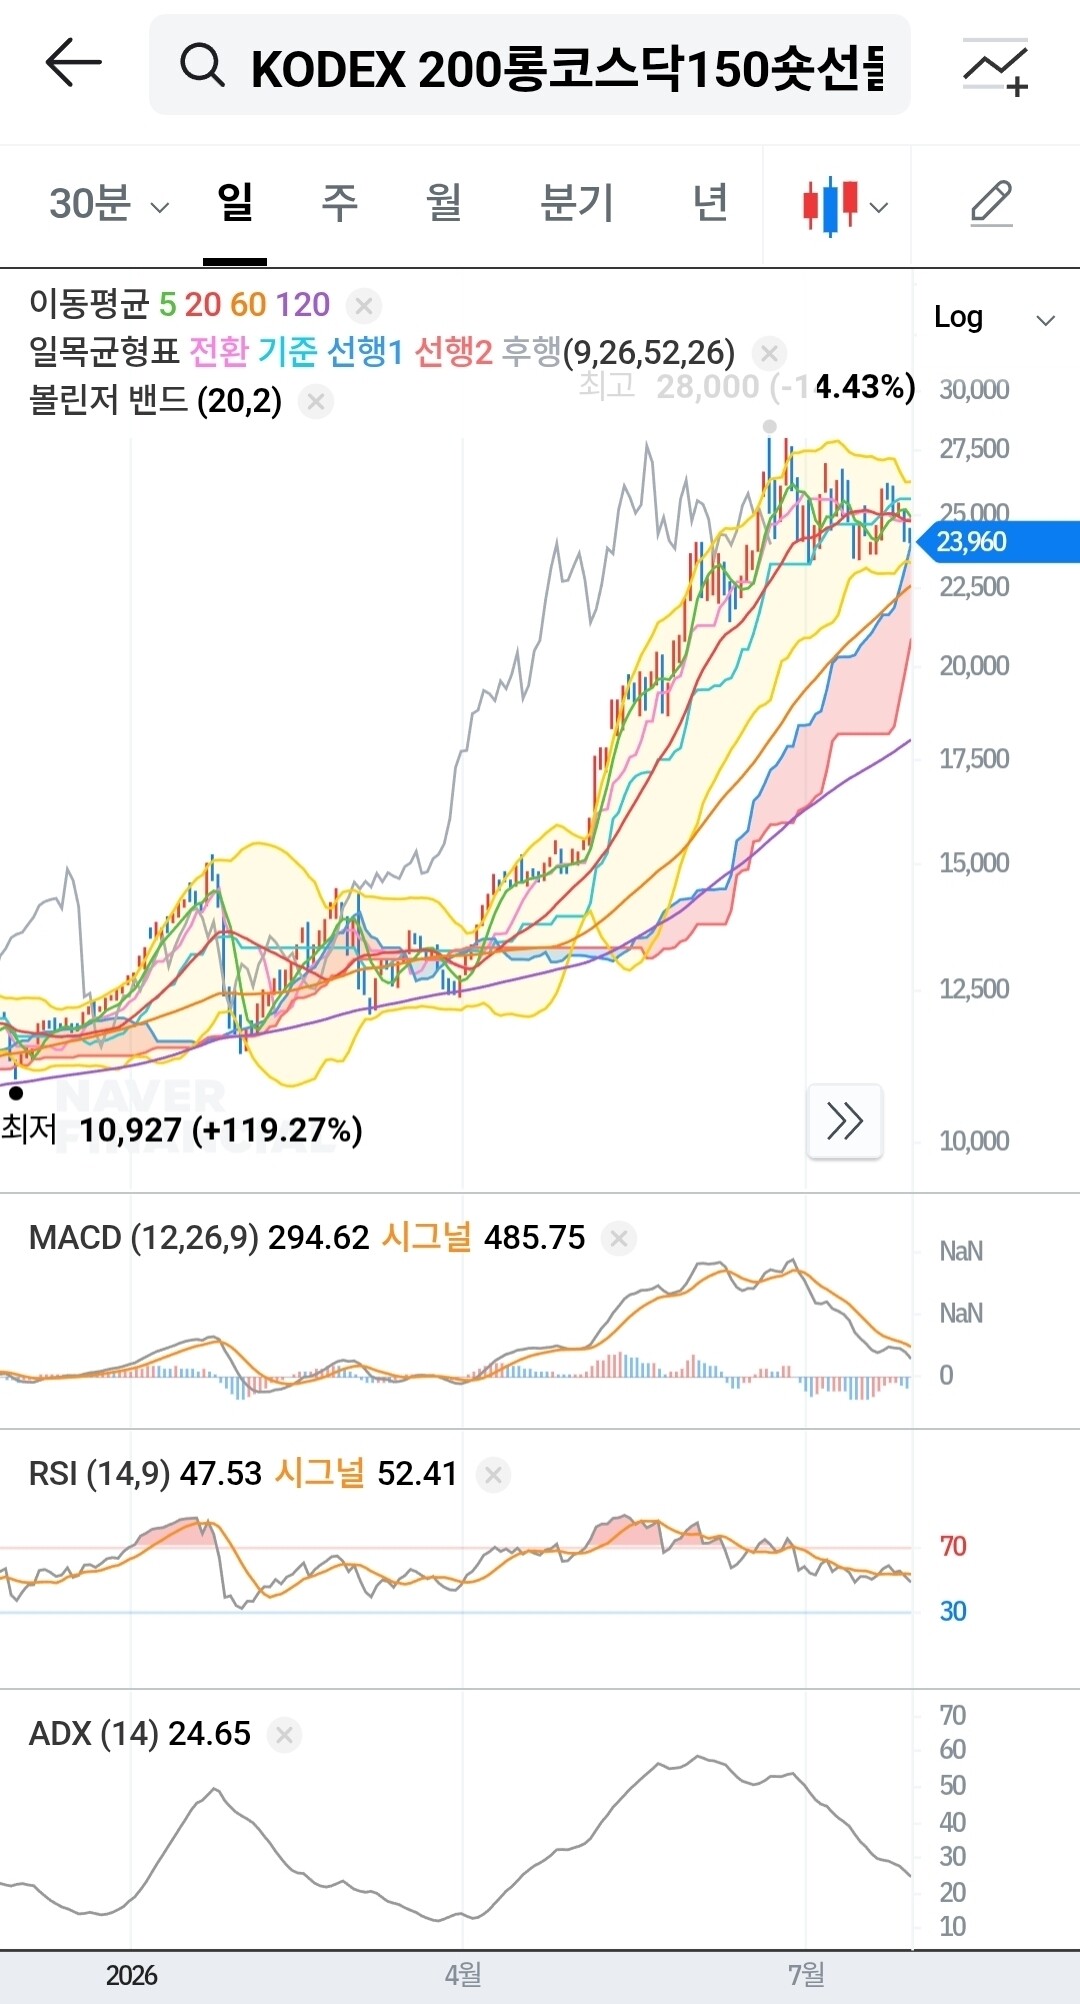Tap the back arrow icon
Image resolution: width=1080 pixels, height=2004 pixels.
click(74, 63)
